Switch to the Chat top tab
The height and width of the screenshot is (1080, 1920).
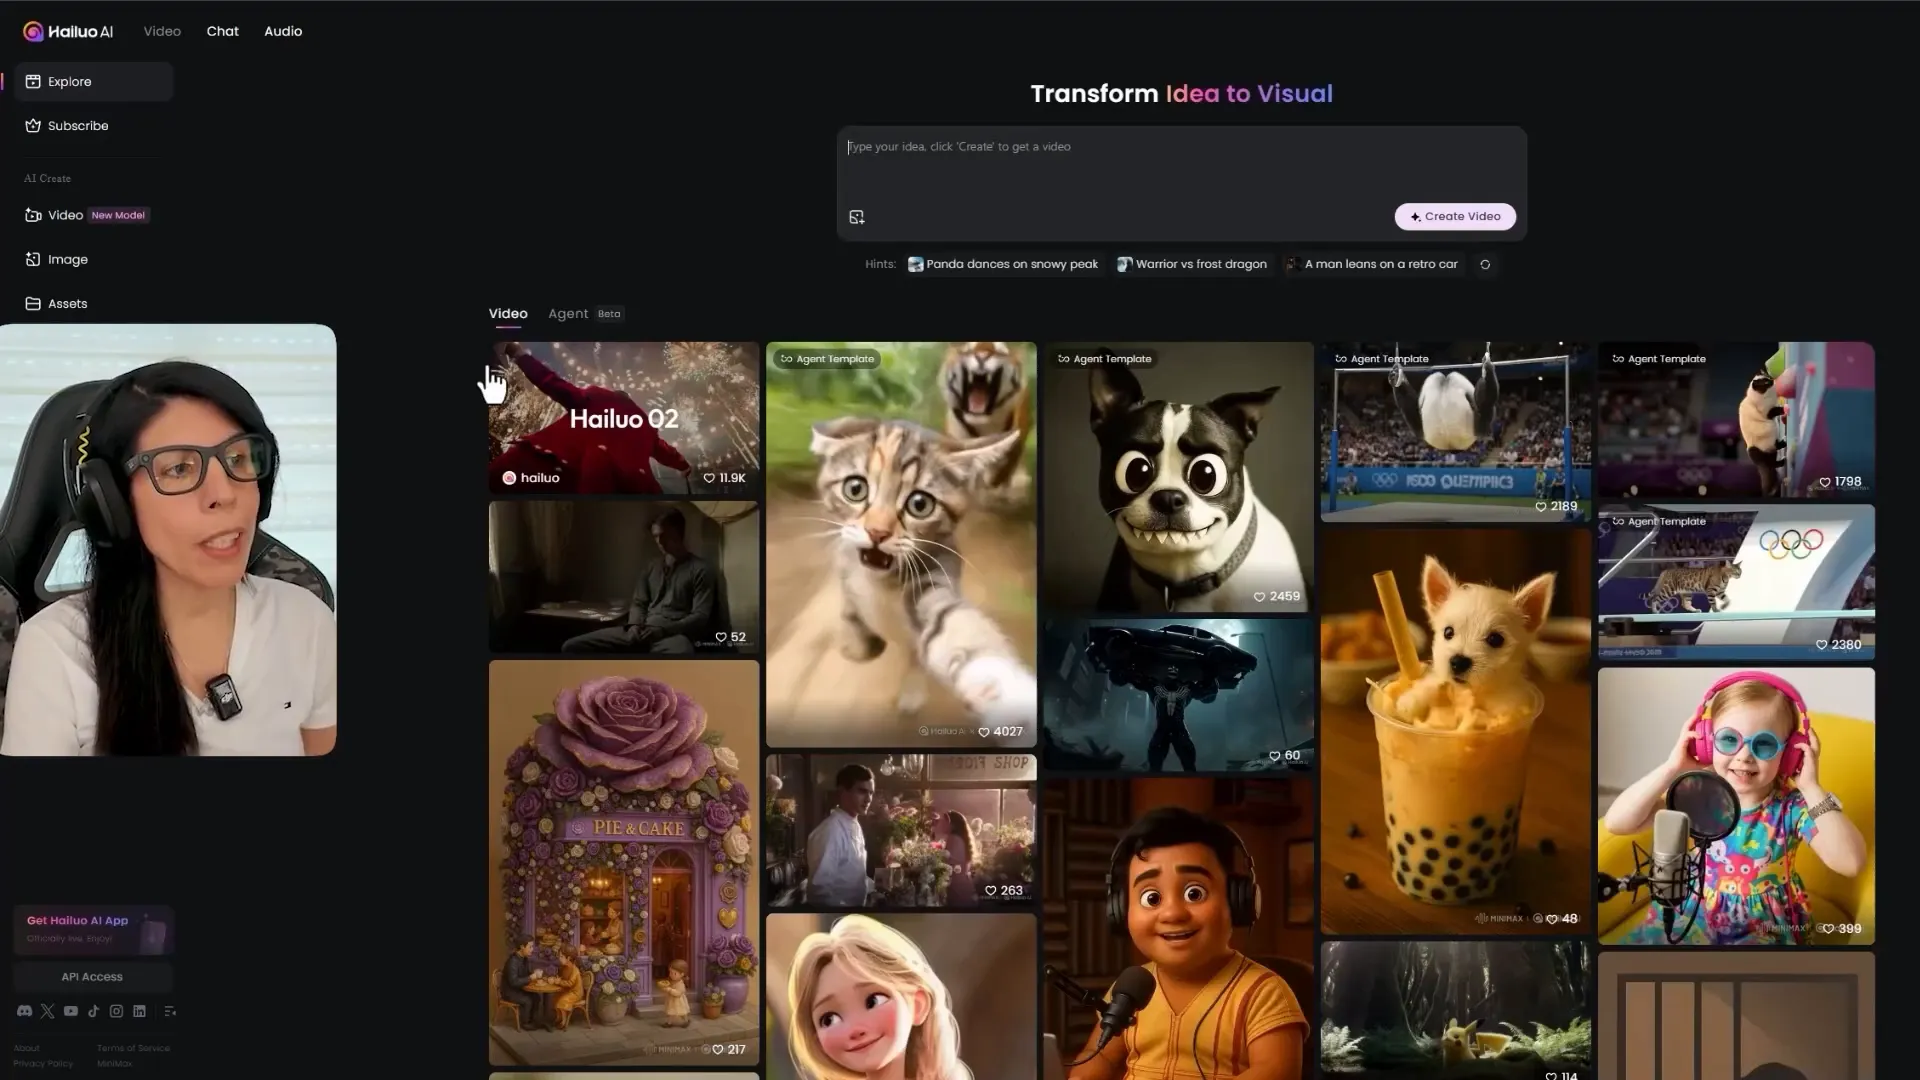222,31
